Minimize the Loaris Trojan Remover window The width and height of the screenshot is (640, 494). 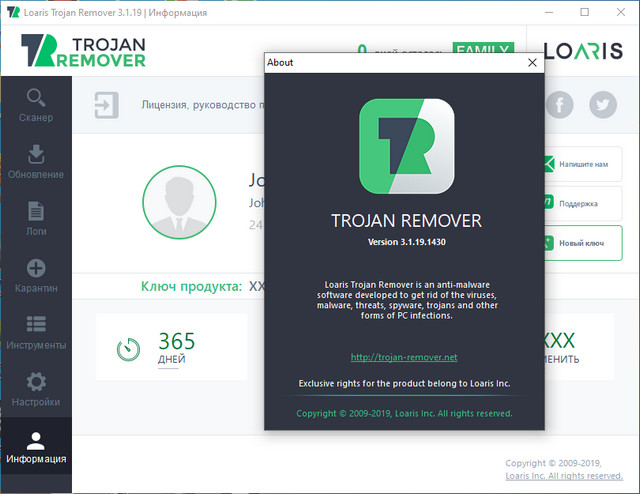(549, 12)
